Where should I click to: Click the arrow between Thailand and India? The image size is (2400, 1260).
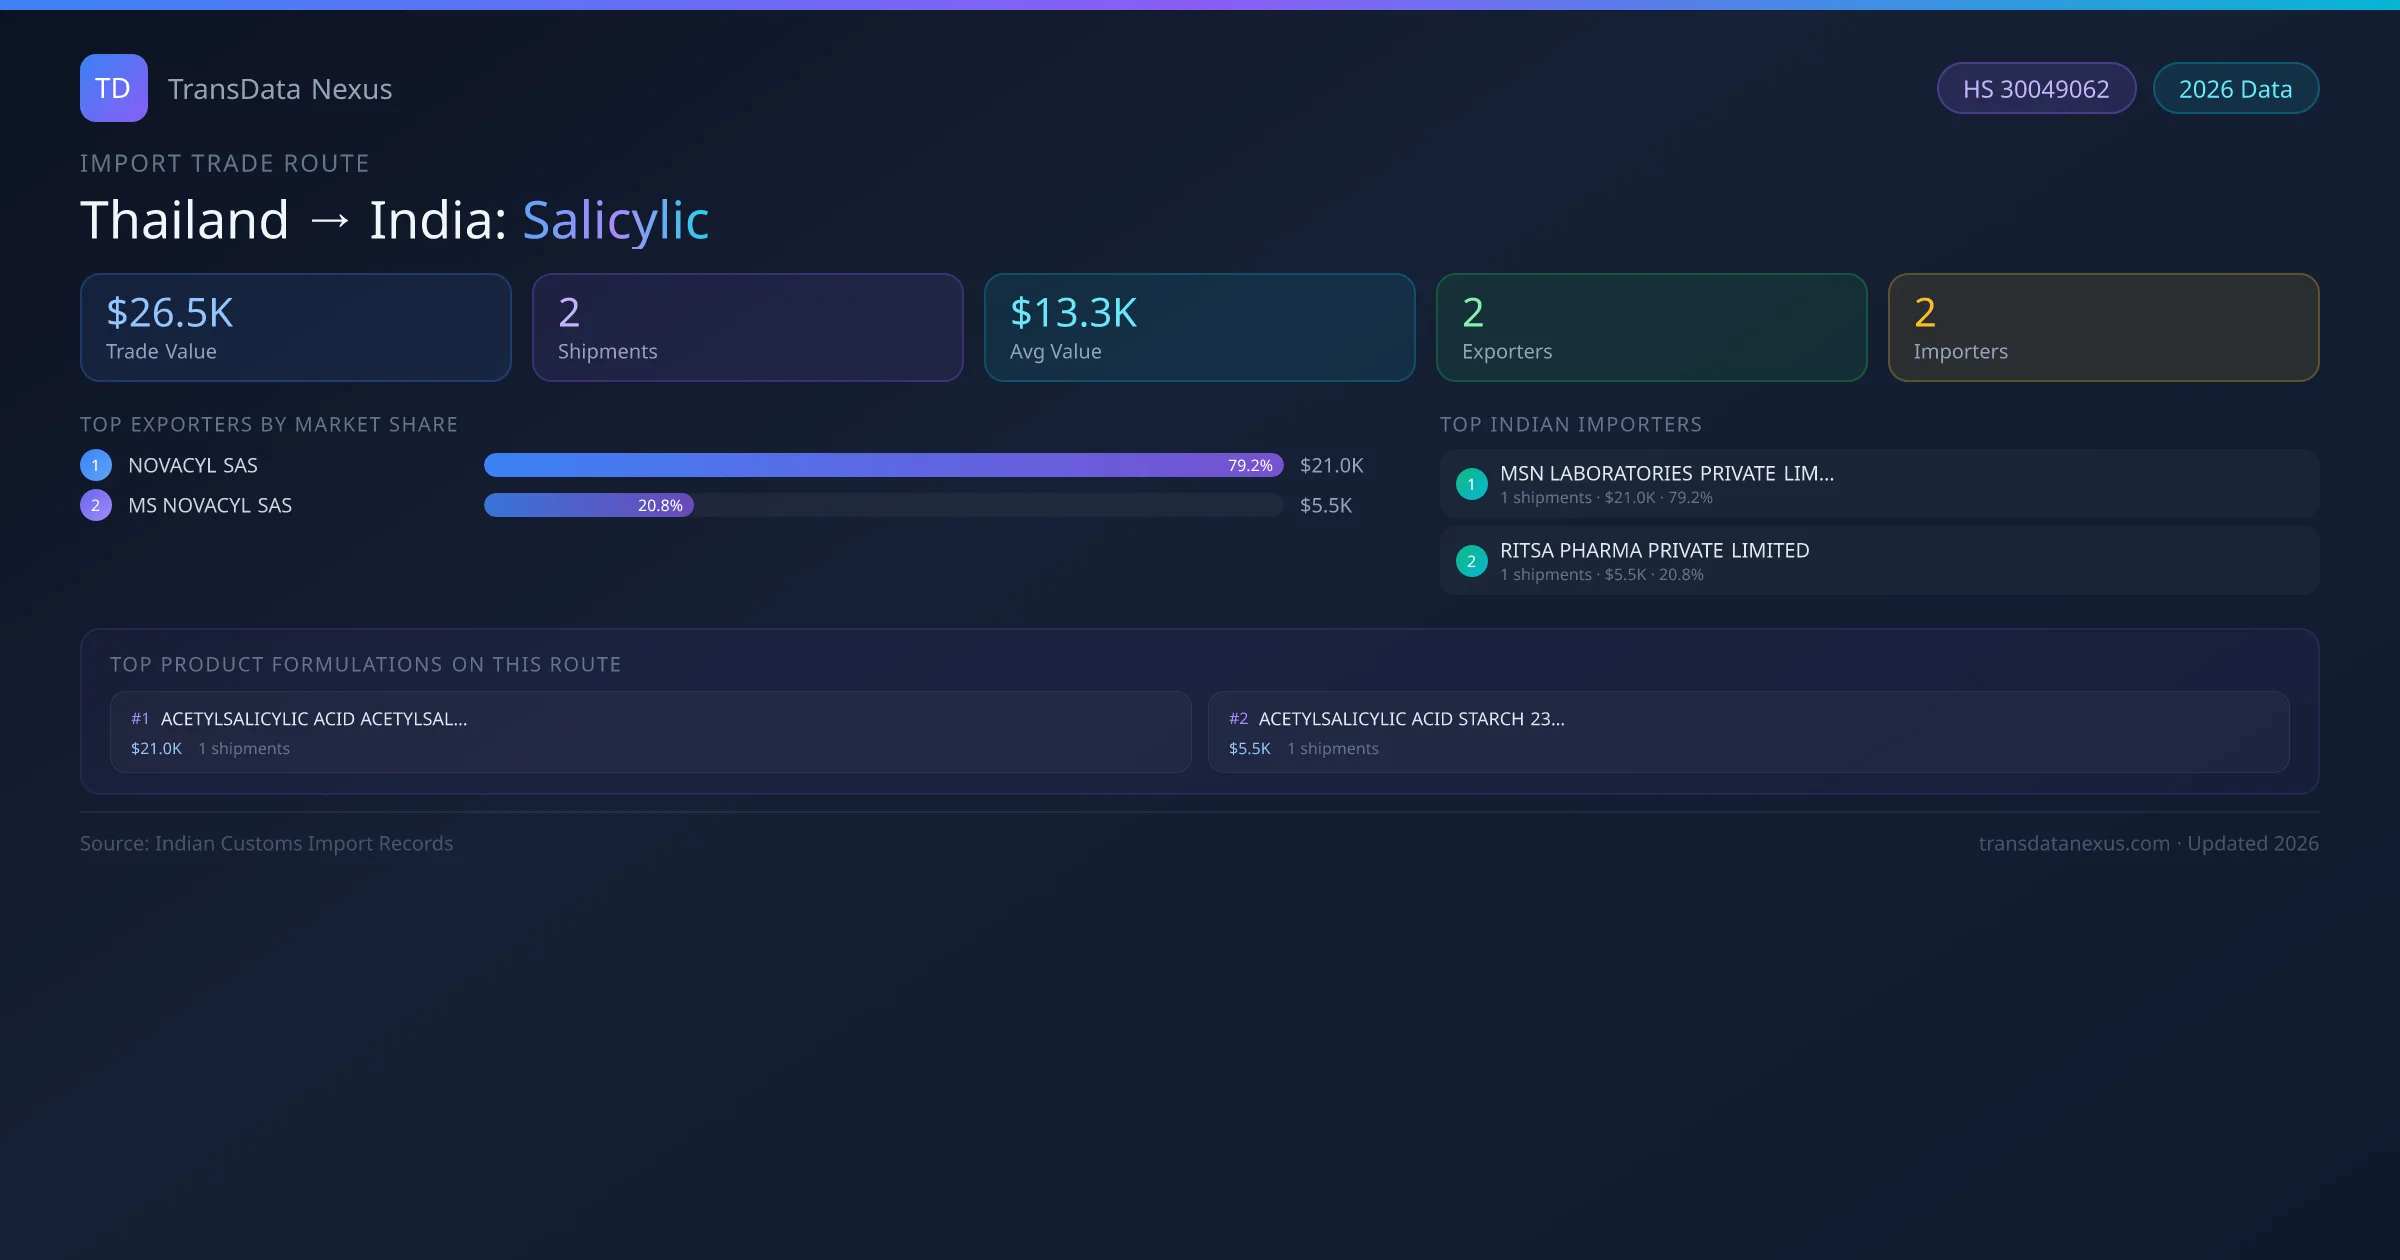click(x=330, y=220)
